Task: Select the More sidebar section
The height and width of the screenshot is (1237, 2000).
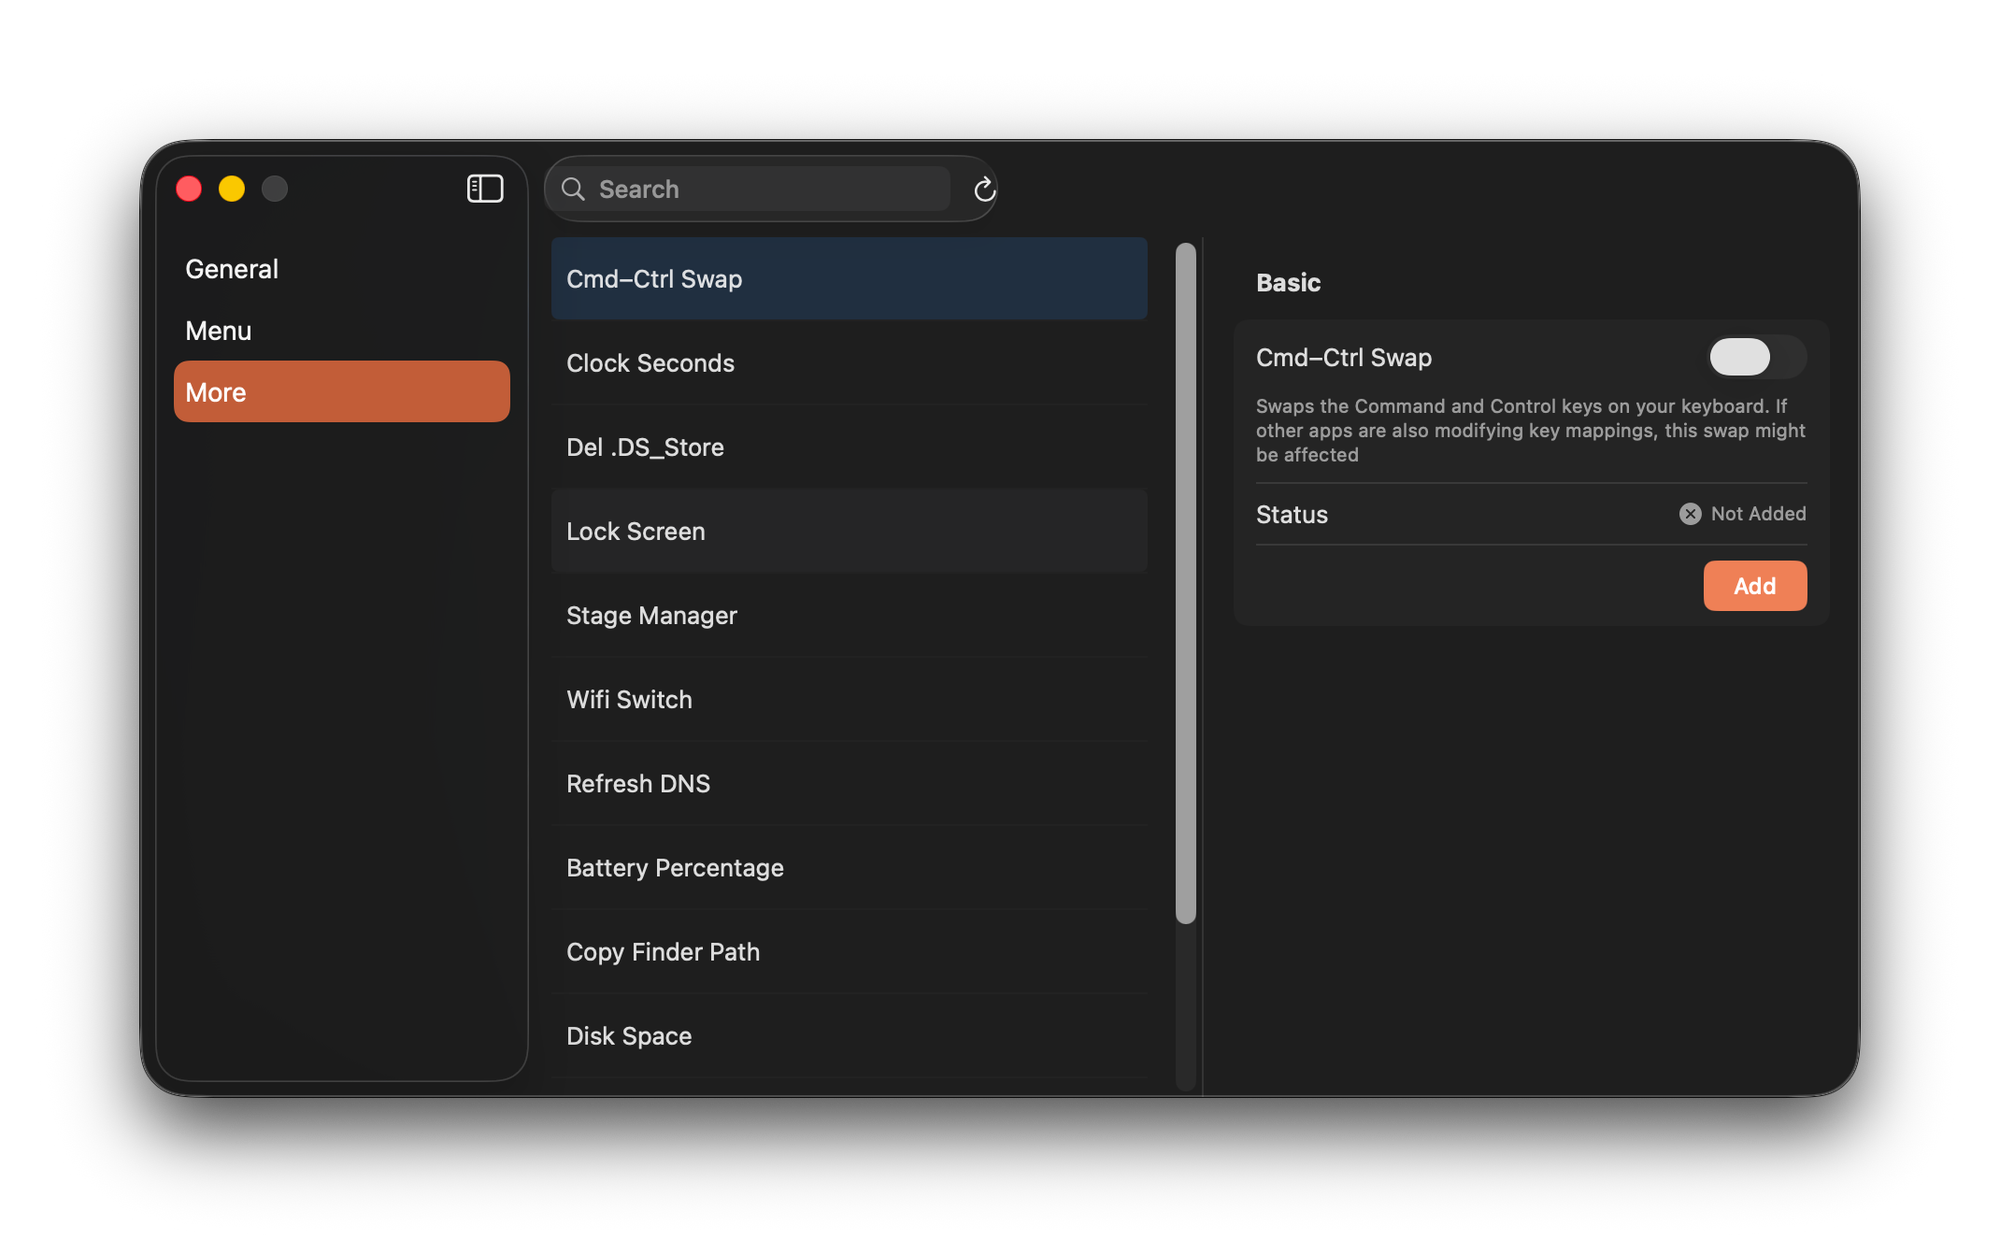Action: pyautogui.click(x=341, y=392)
